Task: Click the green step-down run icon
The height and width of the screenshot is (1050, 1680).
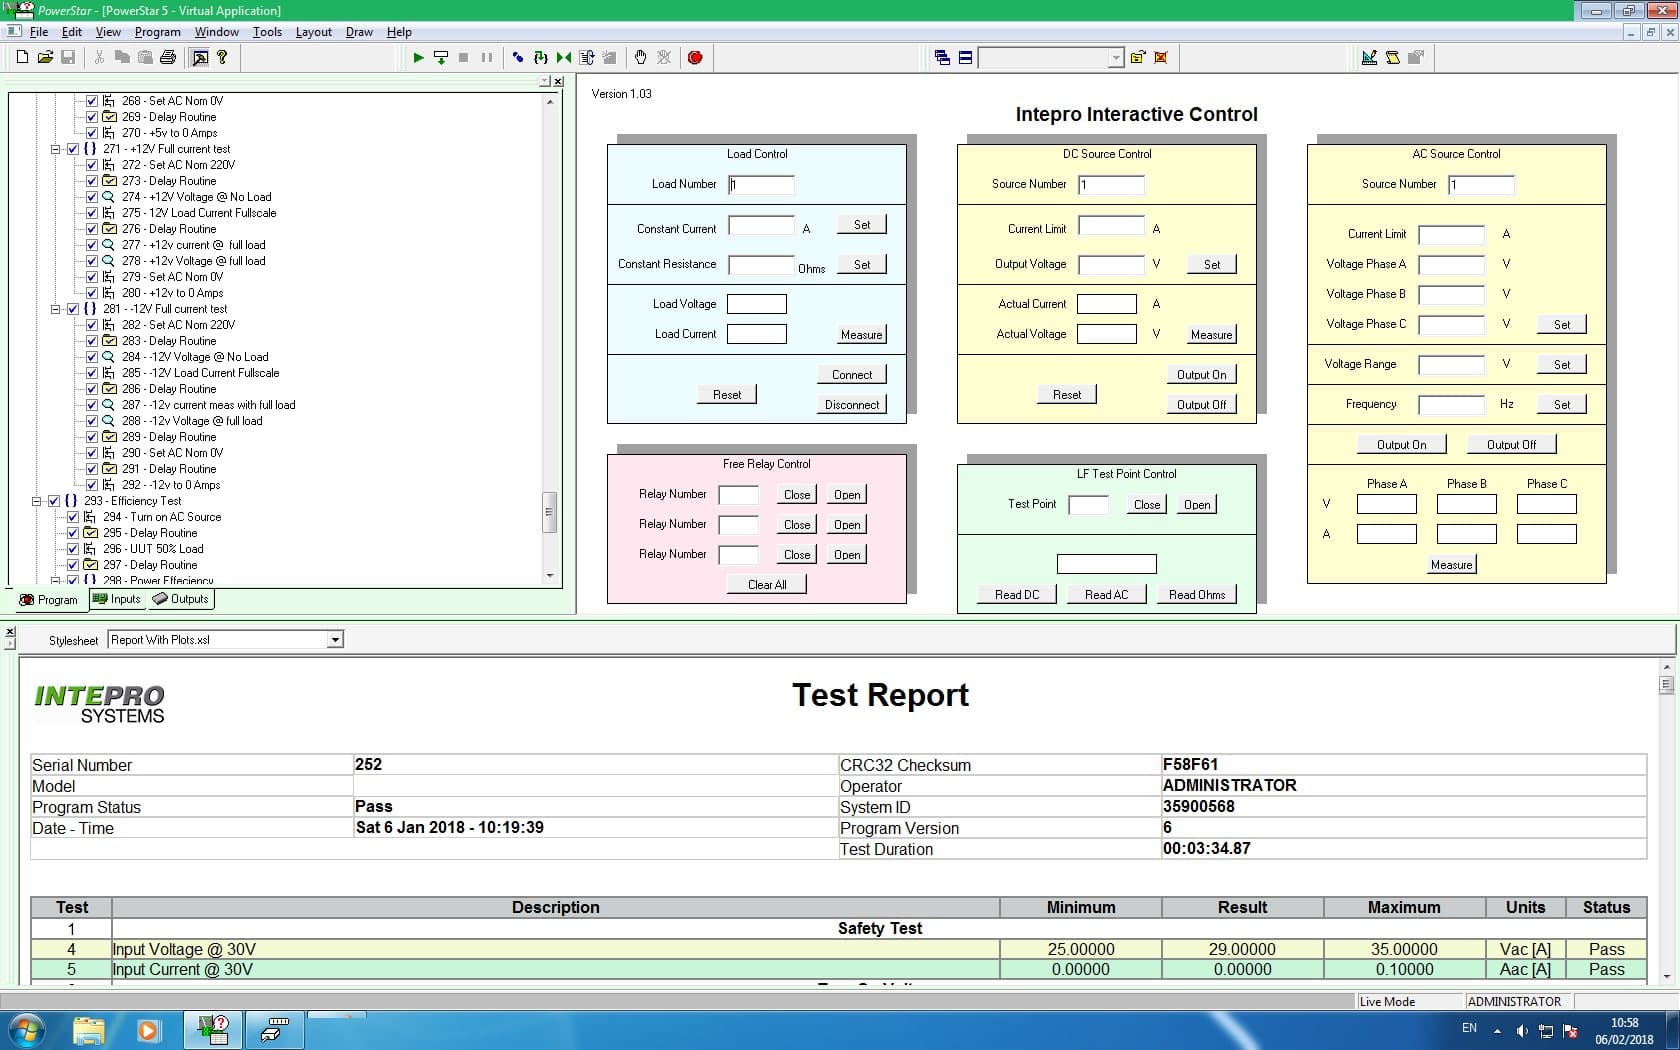Action: pyautogui.click(x=441, y=57)
